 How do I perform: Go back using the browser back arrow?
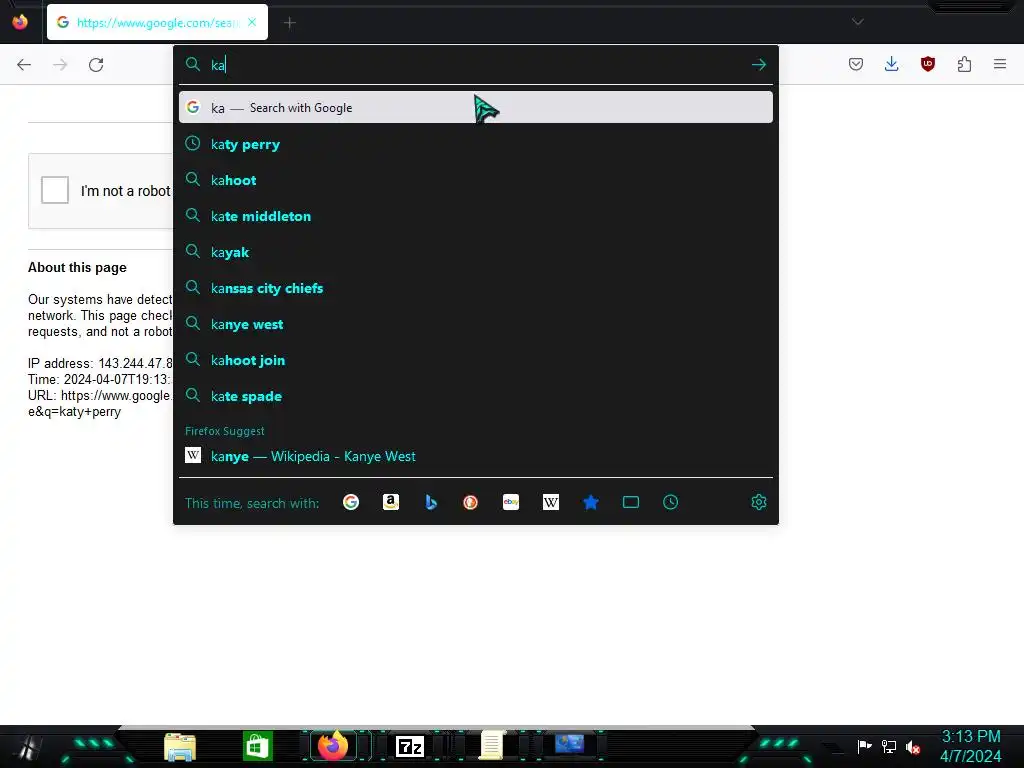[x=24, y=65]
